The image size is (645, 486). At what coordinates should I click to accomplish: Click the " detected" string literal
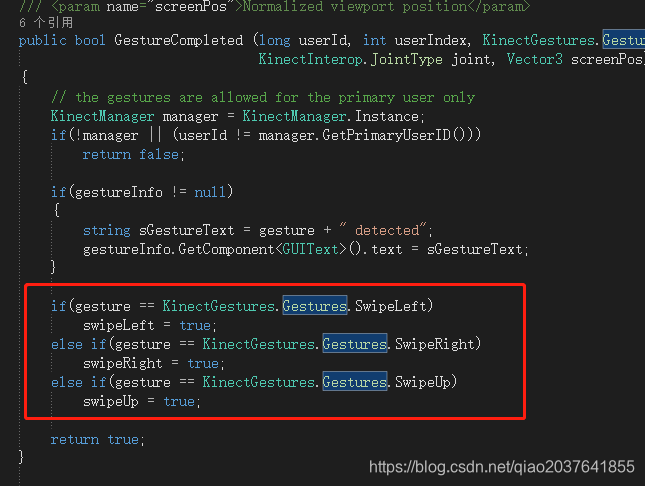pos(383,230)
